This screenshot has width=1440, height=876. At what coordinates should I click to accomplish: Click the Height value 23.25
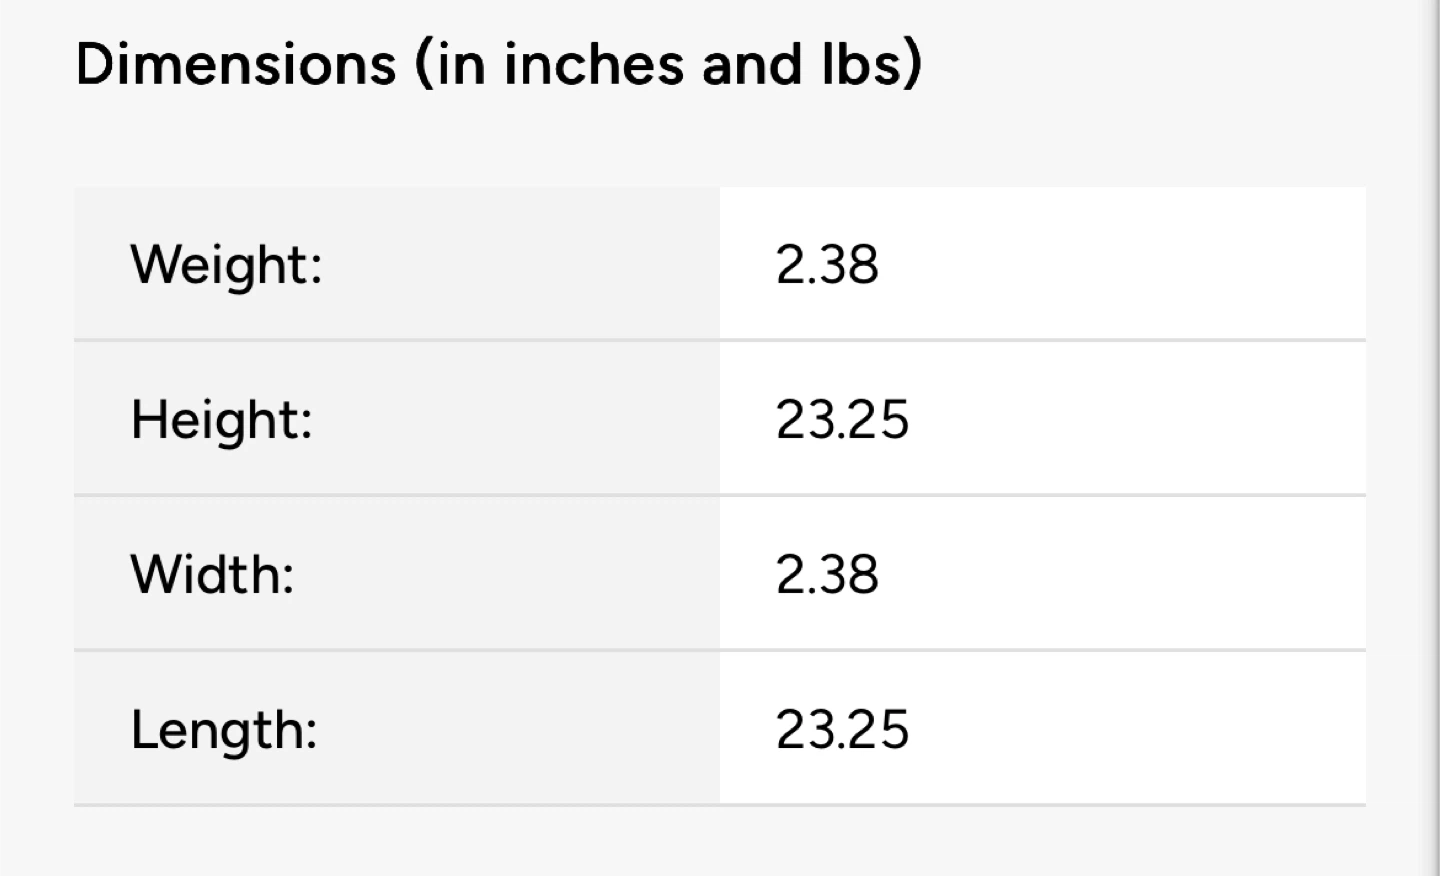pos(842,419)
